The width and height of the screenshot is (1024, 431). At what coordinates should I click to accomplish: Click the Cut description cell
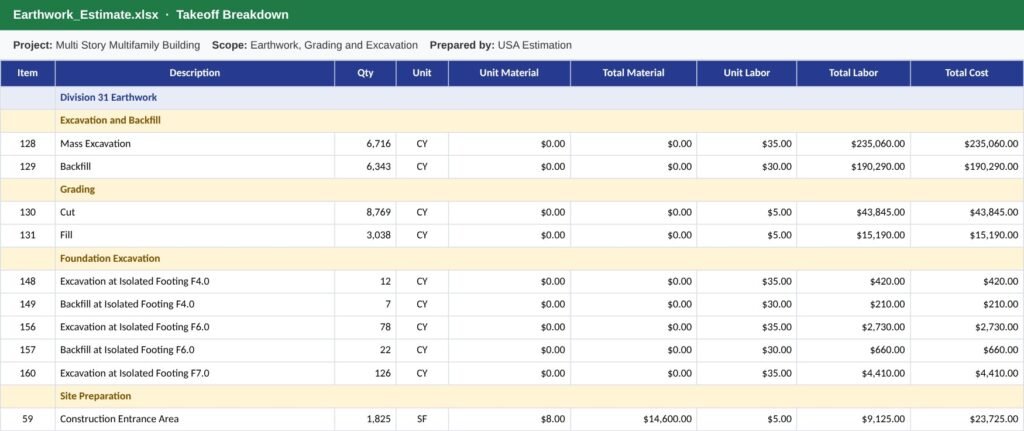point(195,212)
